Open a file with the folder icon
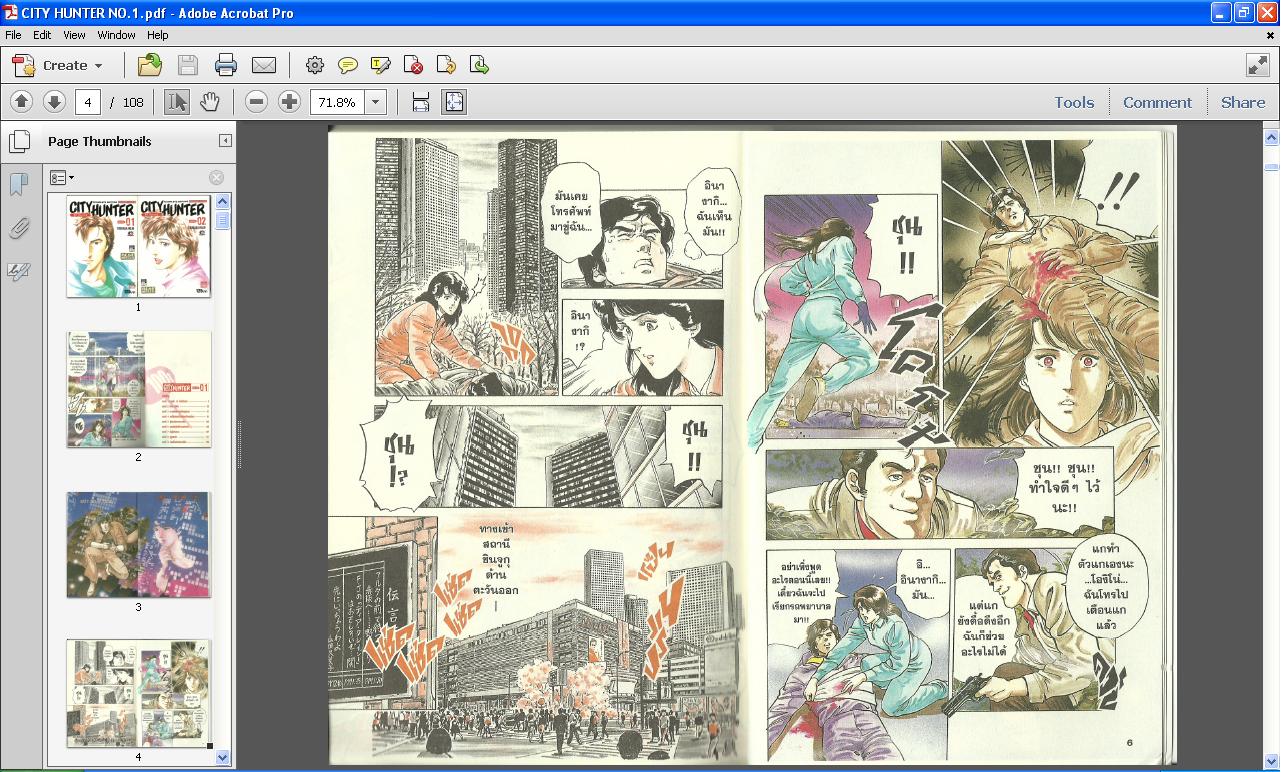The width and height of the screenshot is (1281, 772). tap(150, 66)
